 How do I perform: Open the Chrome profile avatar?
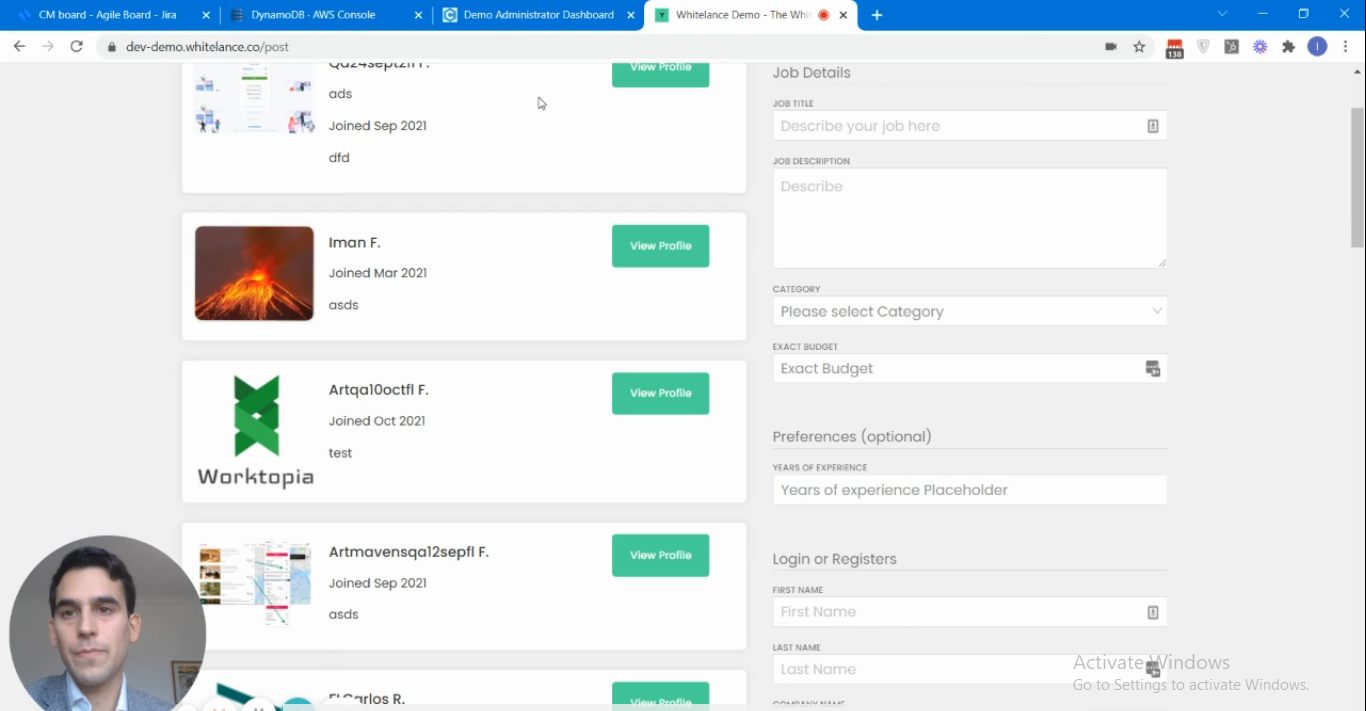coord(1317,47)
